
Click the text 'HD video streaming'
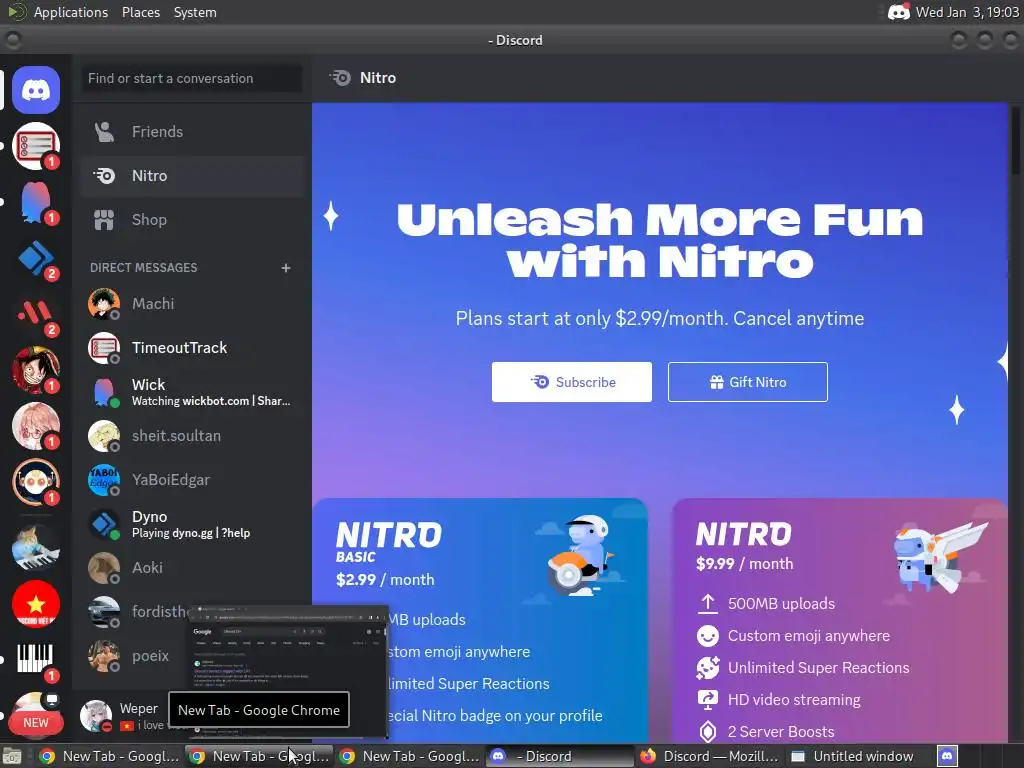(x=794, y=699)
